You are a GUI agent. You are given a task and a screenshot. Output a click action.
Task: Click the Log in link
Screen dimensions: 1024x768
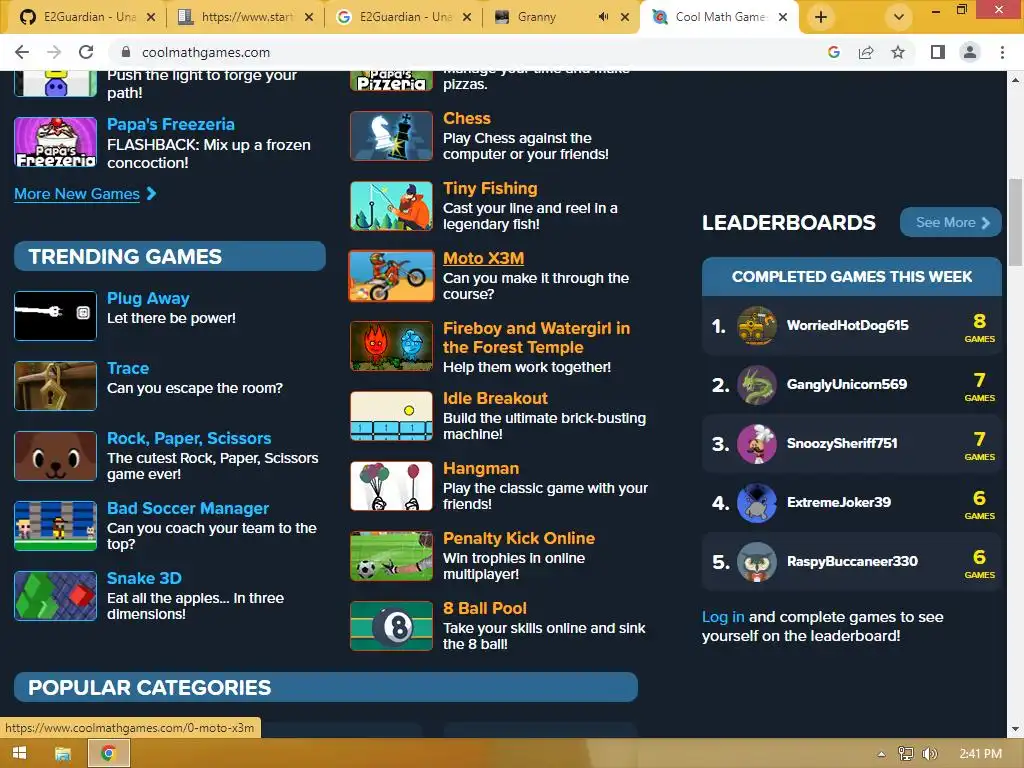click(723, 617)
